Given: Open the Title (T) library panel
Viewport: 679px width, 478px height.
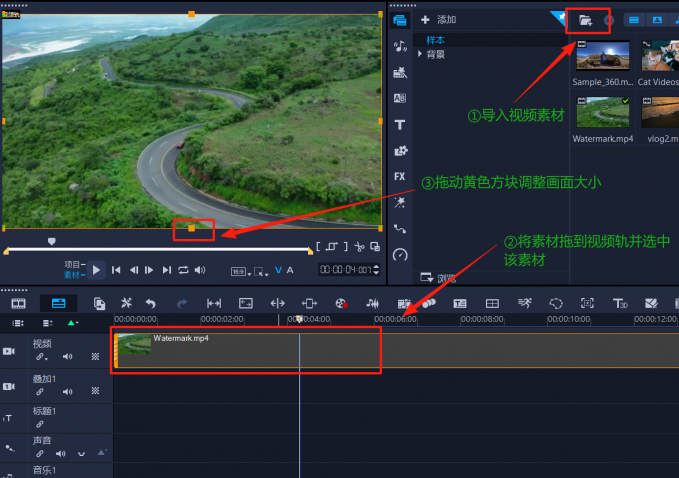Looking at the screenshot, I should [400, 124].
